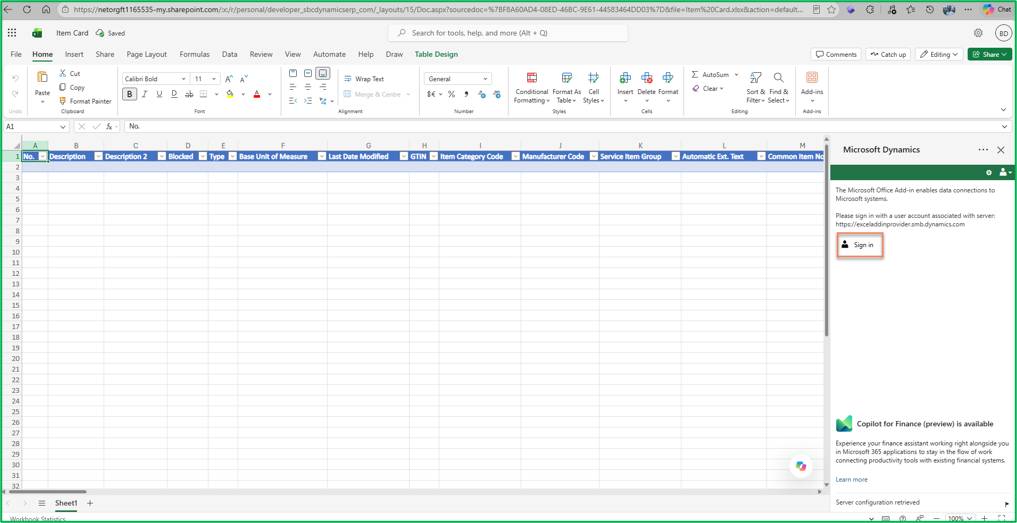Decrease indent in Alignment group
The width and height of the screenshot is (1017, 523).
(293, 101)
